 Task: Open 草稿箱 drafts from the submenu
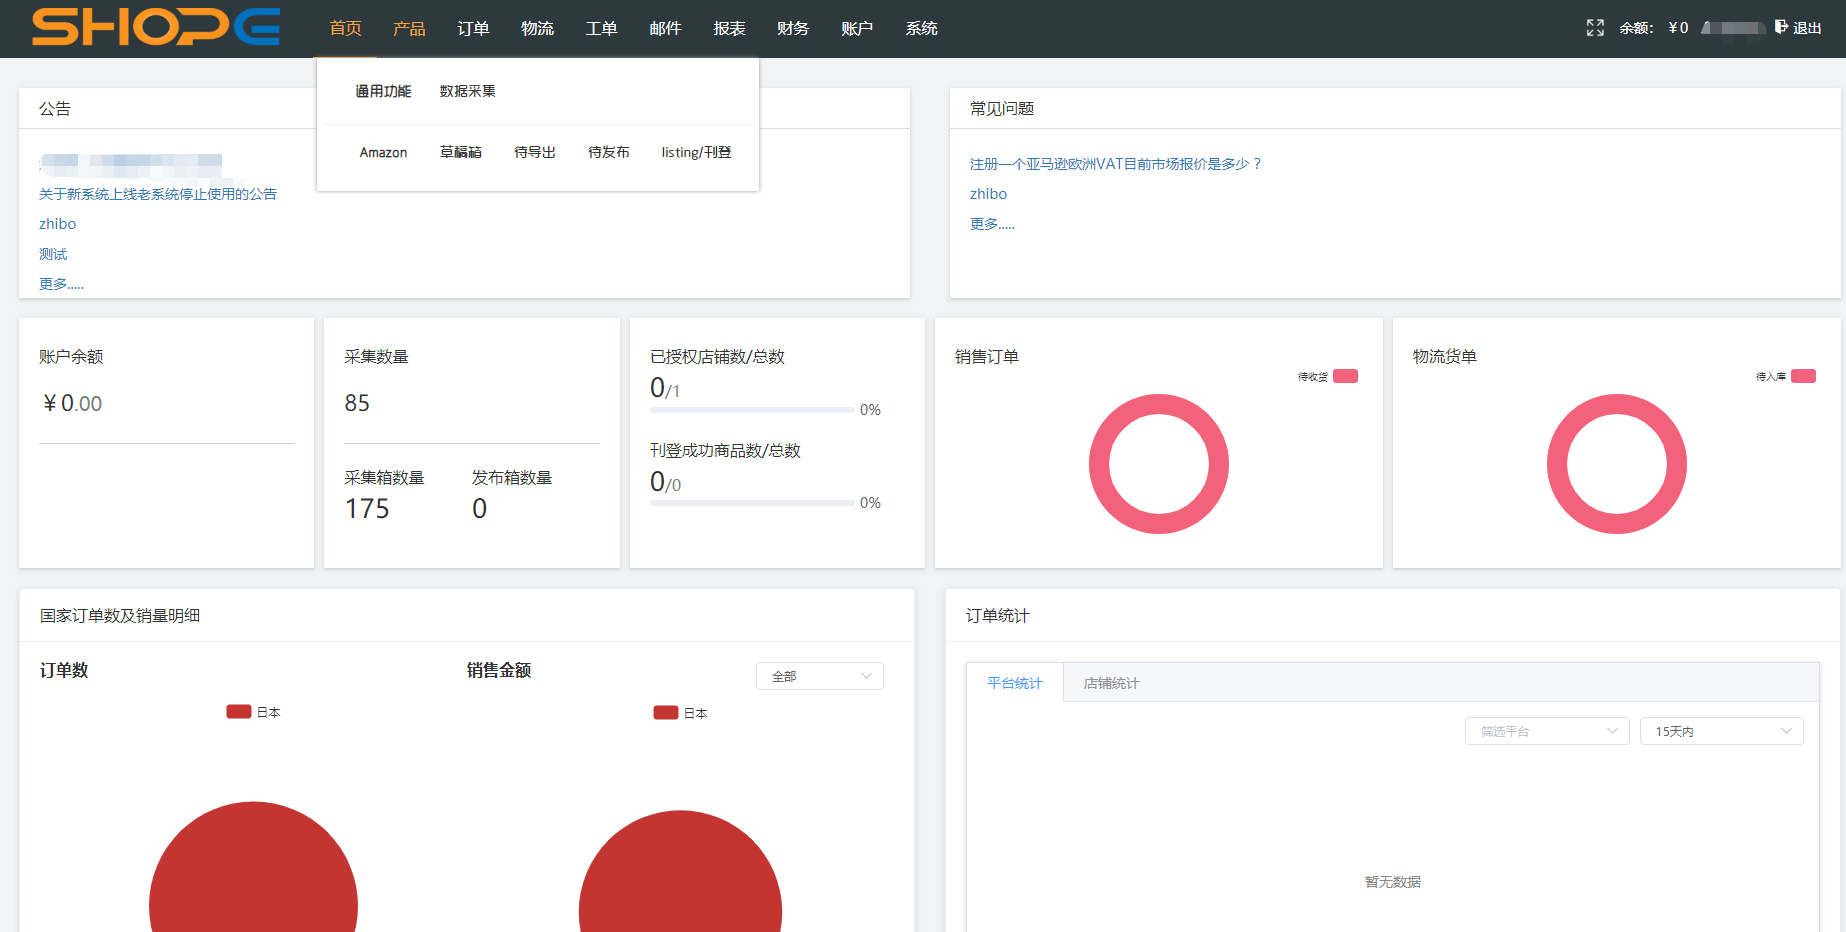coord(460,152)
